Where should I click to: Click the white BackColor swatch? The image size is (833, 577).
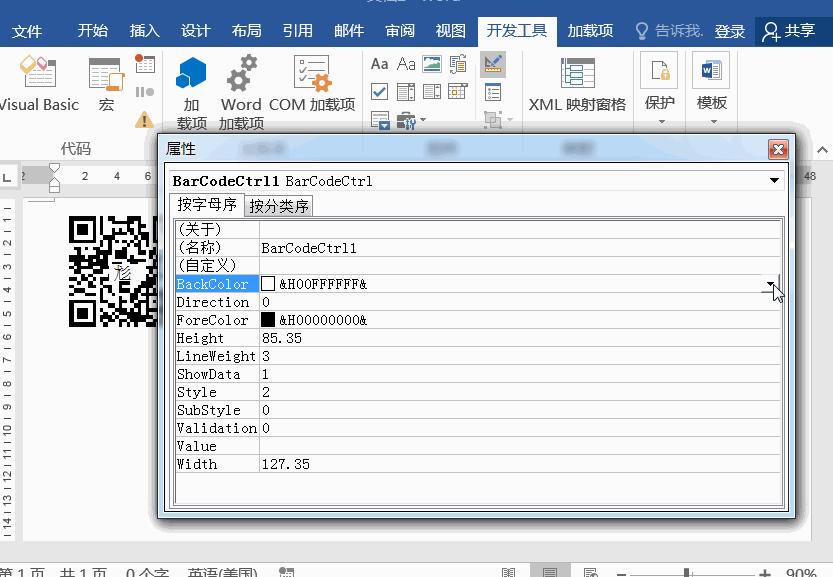point(268,284)
